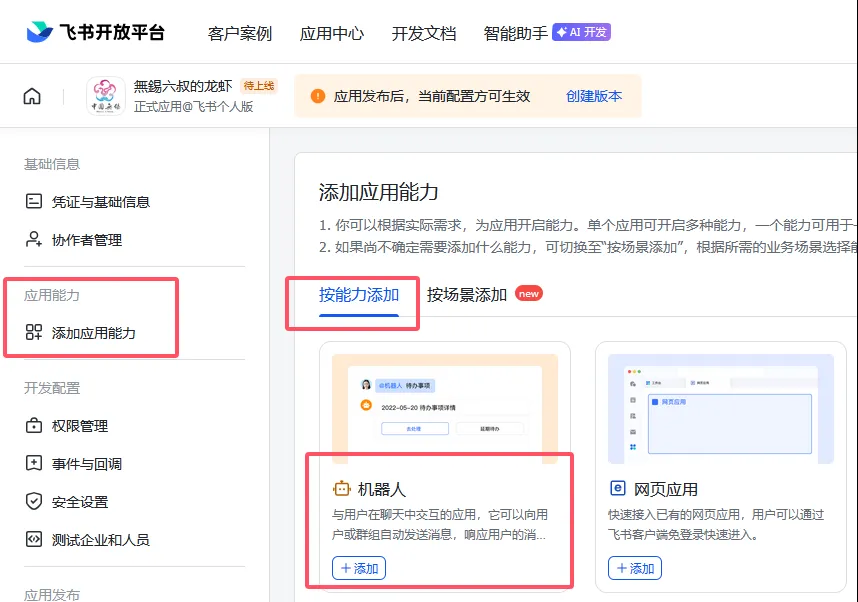Viewport: 858px width, 602px height.
Task: Open 安全设置 in sidebar
Action: point(80,502)
